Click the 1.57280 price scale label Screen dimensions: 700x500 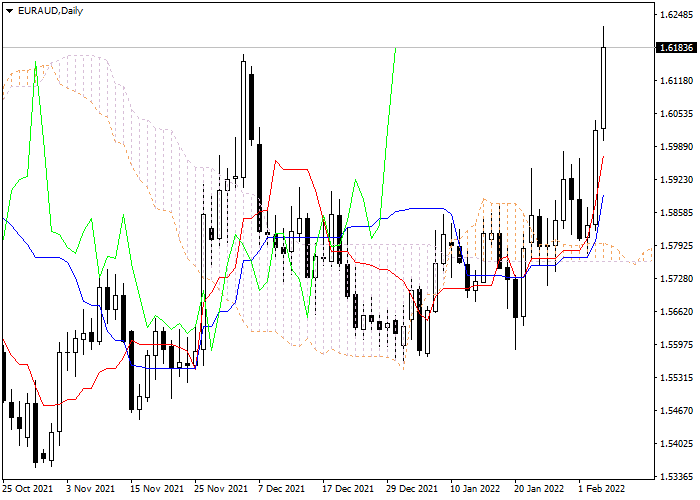pyautogui.click(x=676, y=279)
